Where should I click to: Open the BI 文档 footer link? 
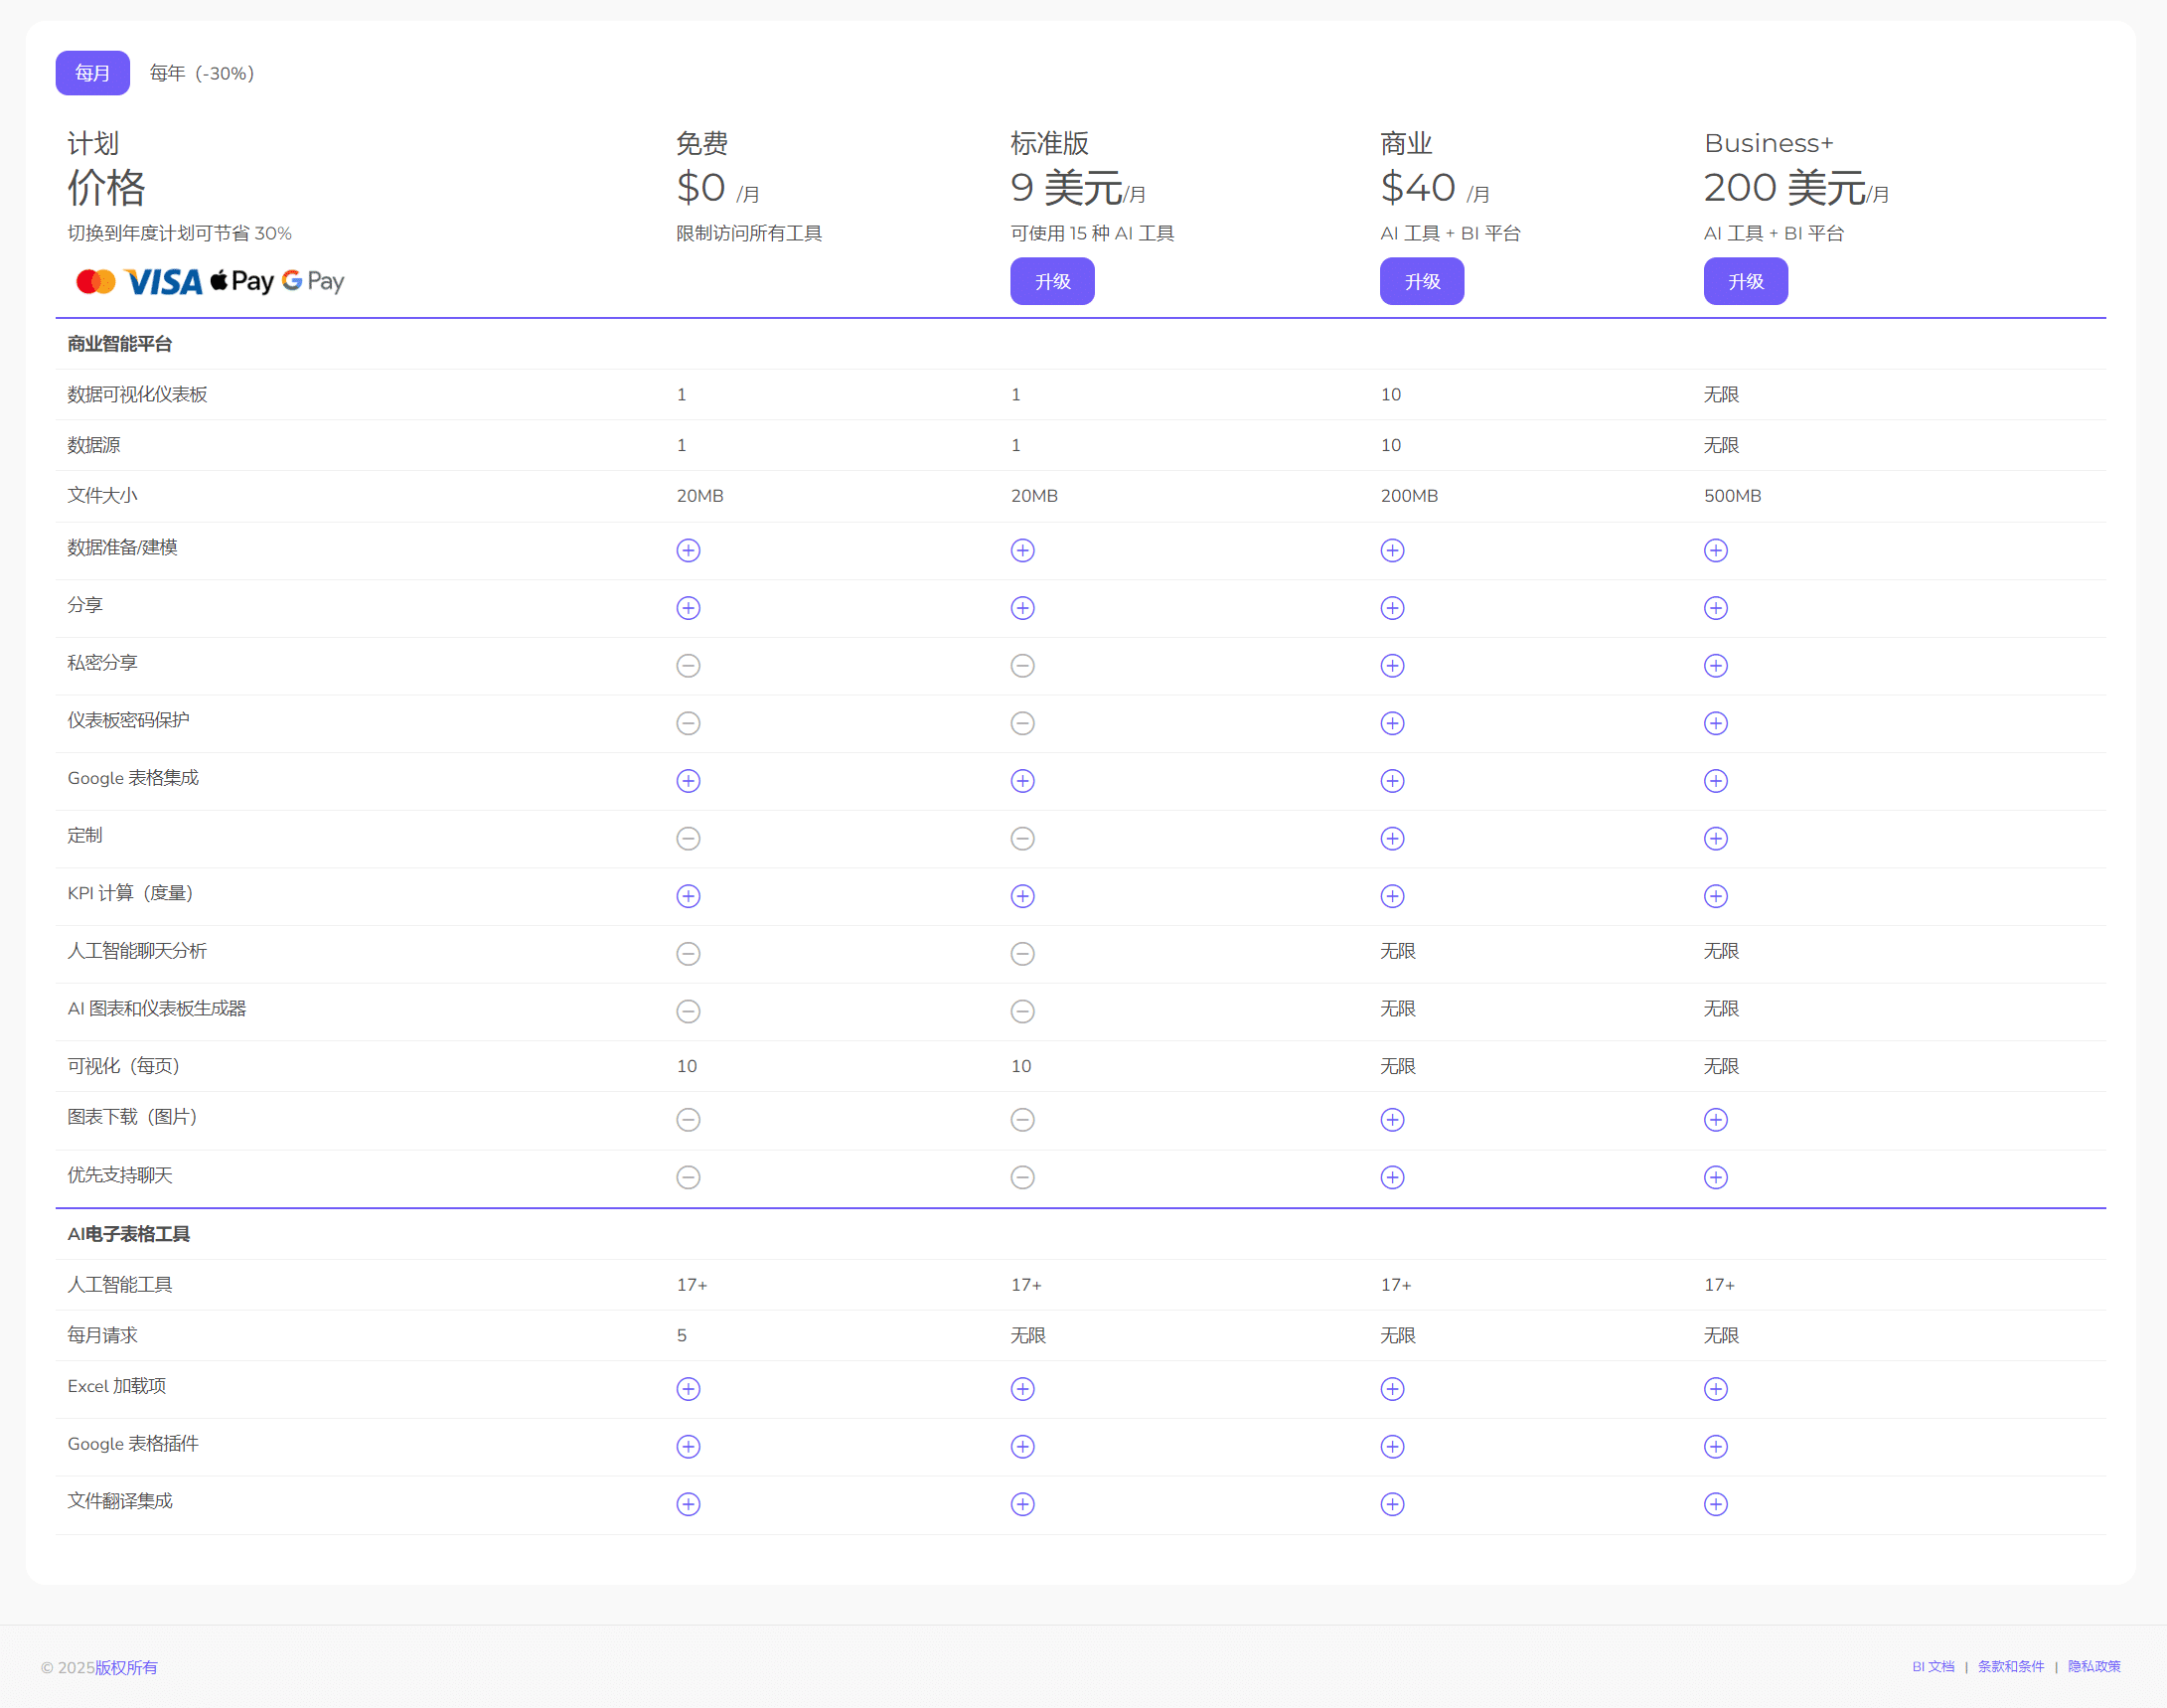(x=1932, y=1666)
